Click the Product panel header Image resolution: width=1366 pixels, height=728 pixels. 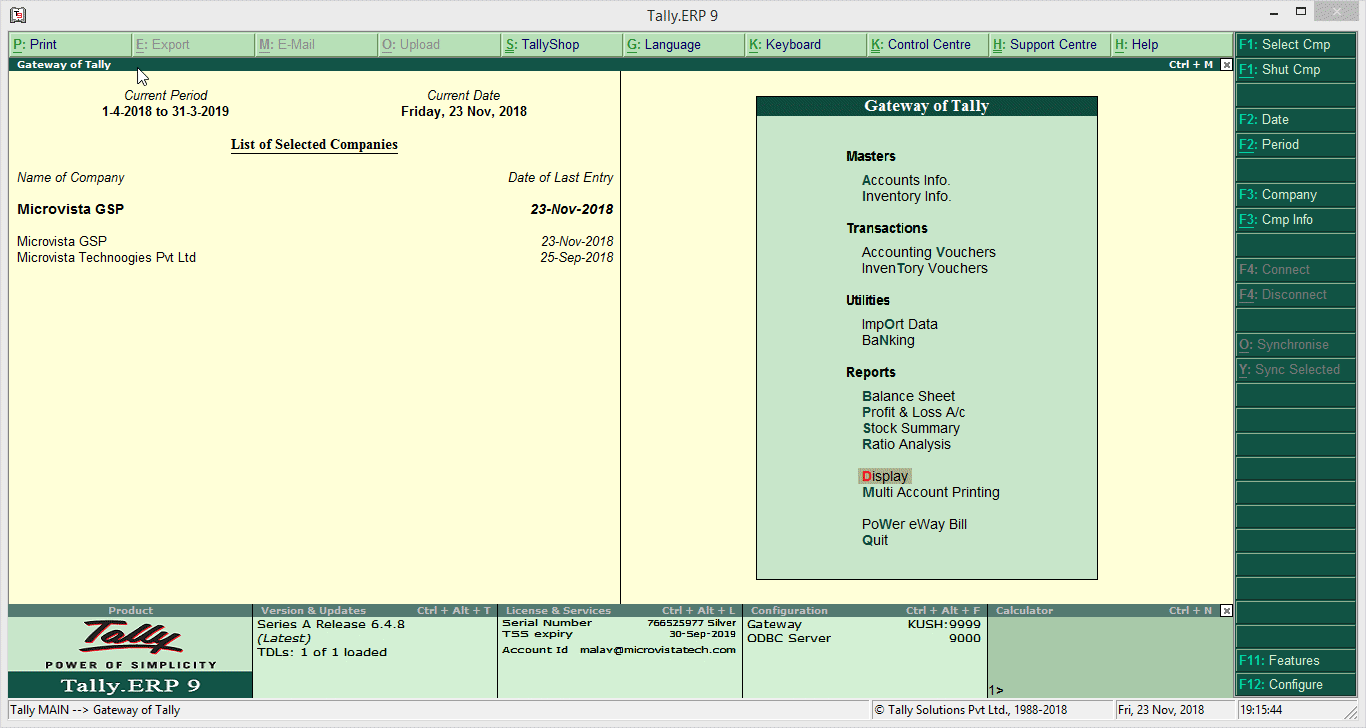tap(131, 610)
